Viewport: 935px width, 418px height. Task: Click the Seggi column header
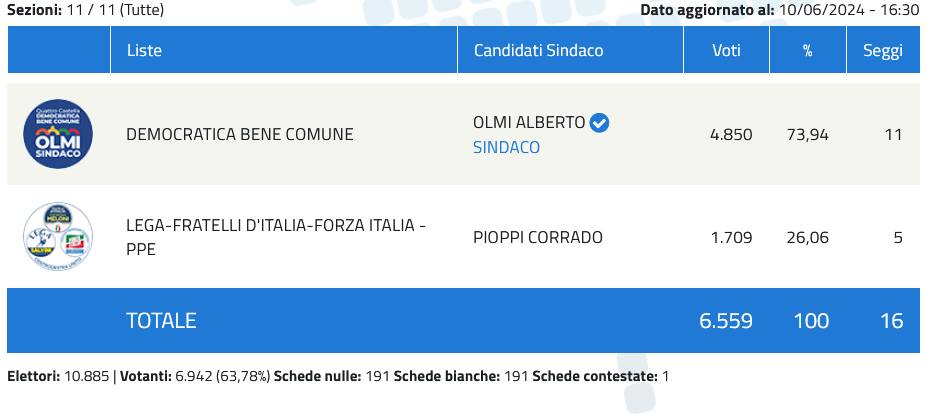pos(883,50)
